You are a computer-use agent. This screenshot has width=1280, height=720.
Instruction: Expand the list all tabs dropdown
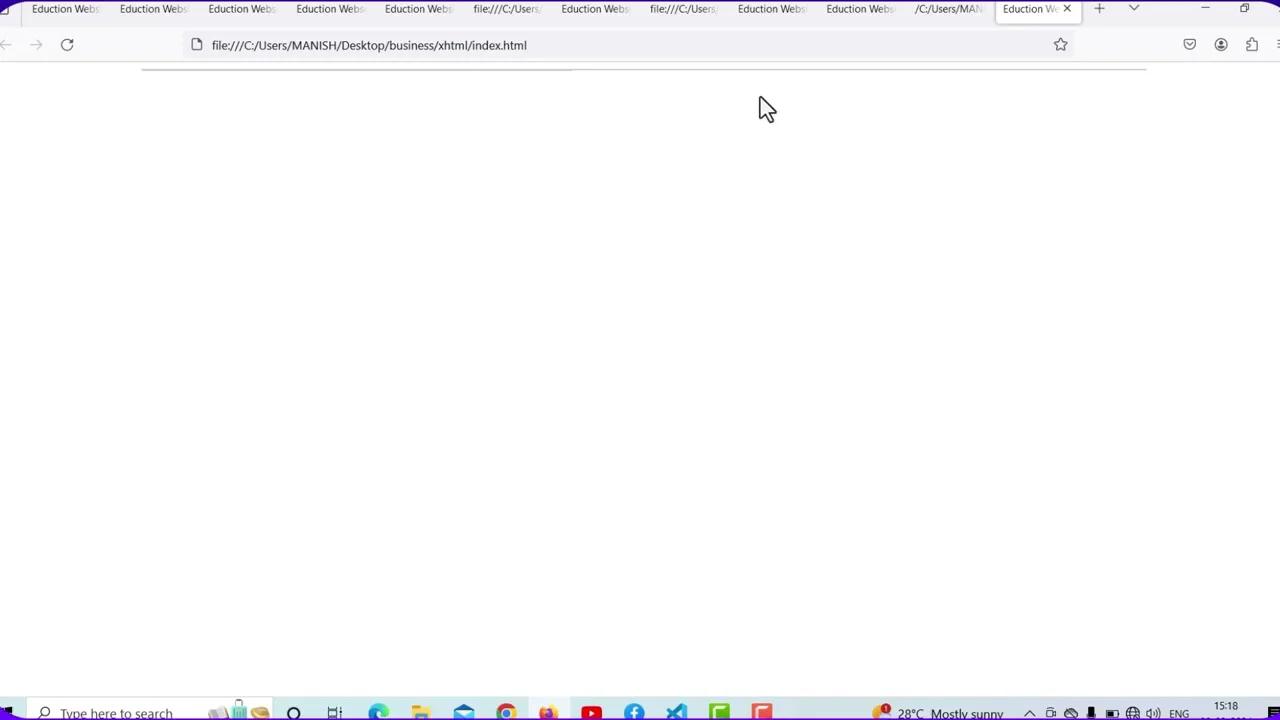coord(1133,9)
